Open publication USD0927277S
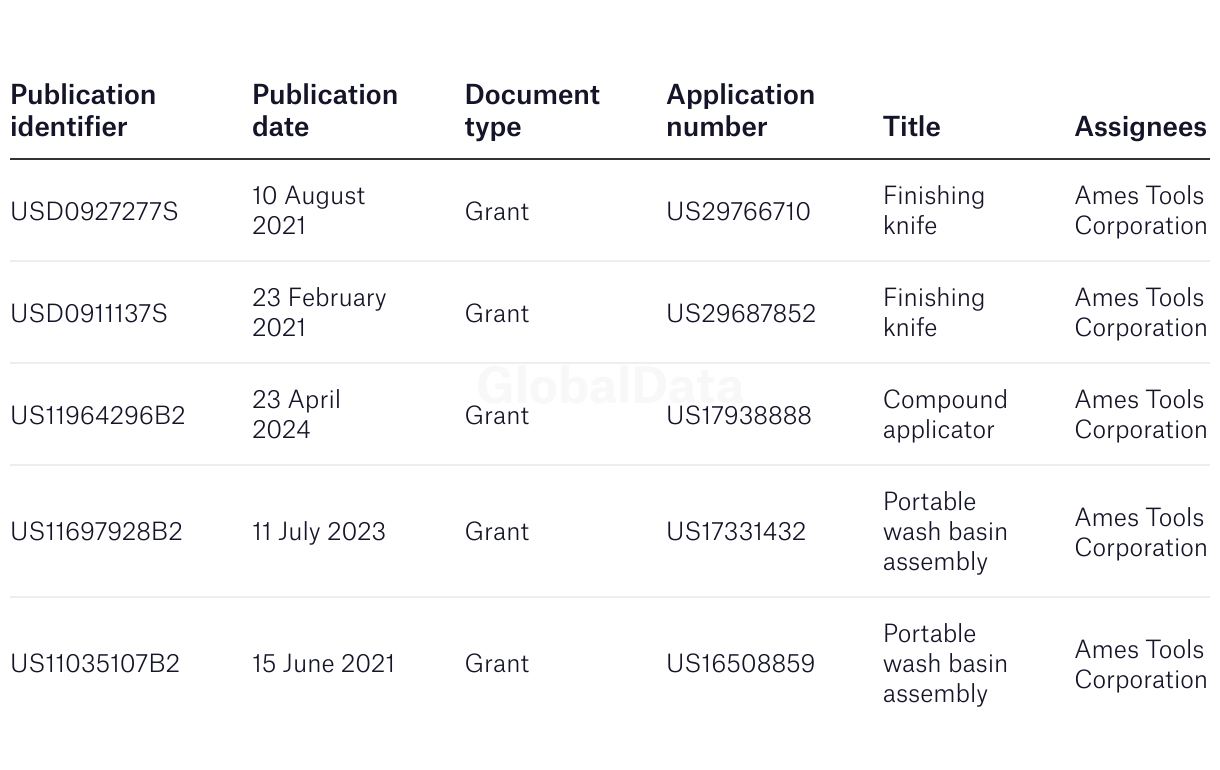Viewport: 1220px width, 770px height. point(94,211)
